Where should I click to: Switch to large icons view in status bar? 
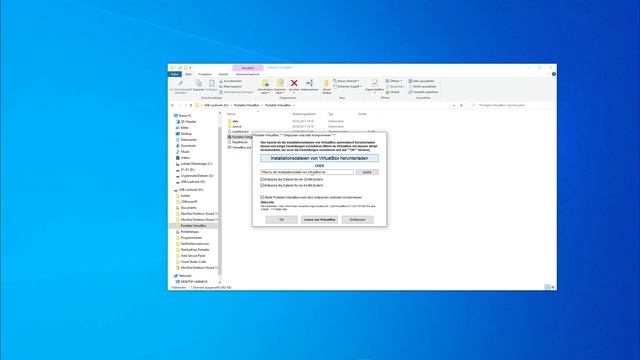pyautogui.click(x=553, y=287)
